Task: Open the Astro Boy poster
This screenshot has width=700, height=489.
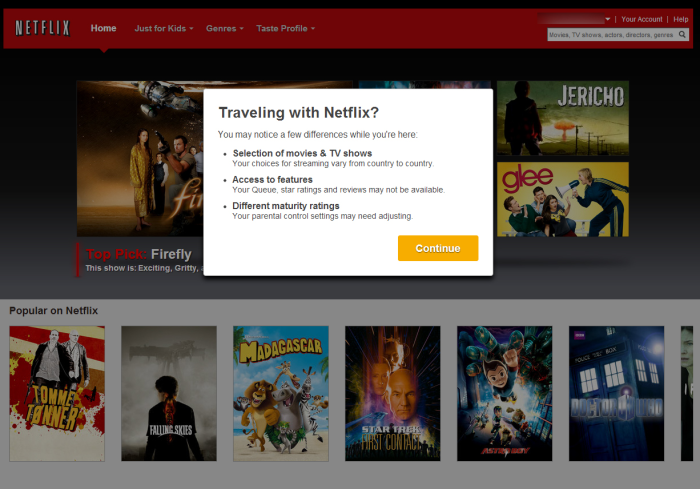Action: pos(504,393)
